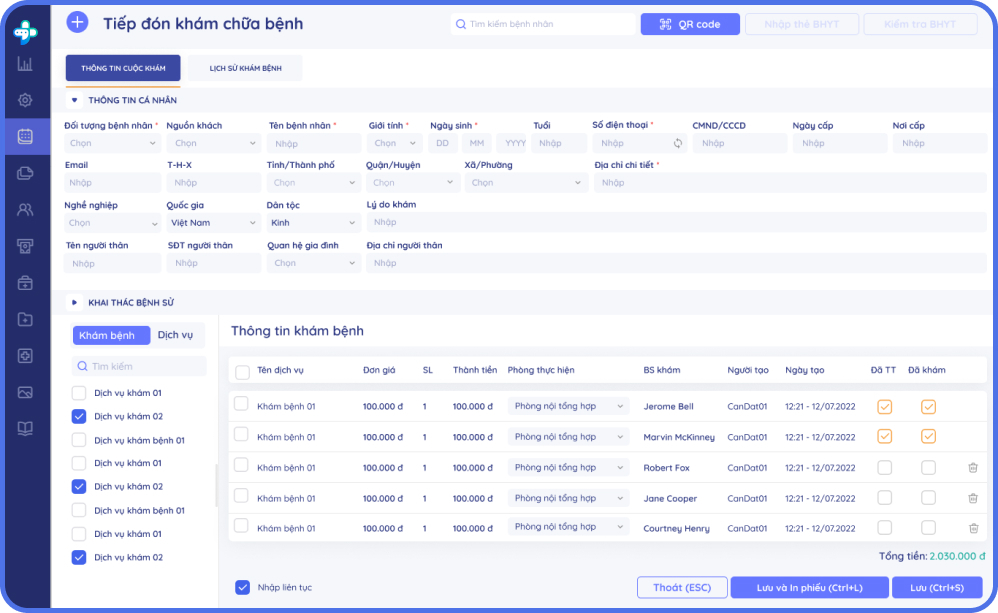998x613 pixels.
Task: Open the medical briefcase sidebar icon
Action: [25, 283]
